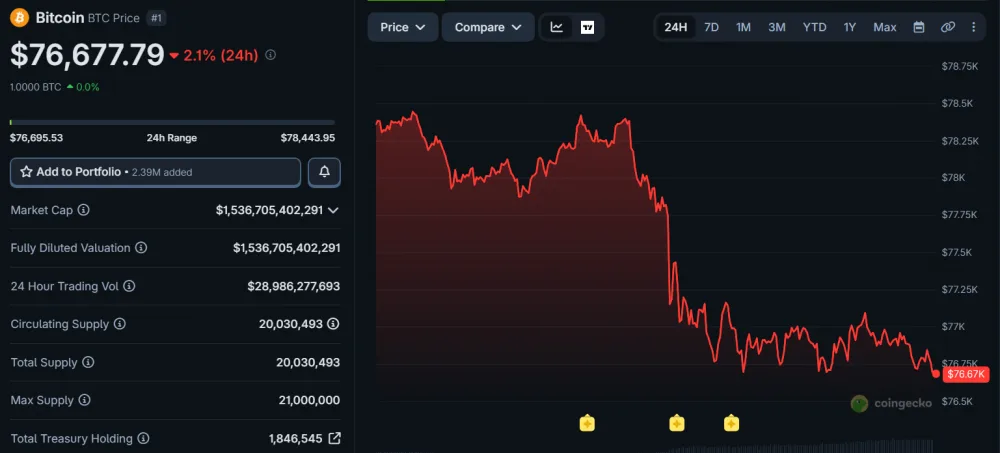Click the $76,677.79 price text
The width and height of the screenshot is (1000, 453).
click(87, 56)
